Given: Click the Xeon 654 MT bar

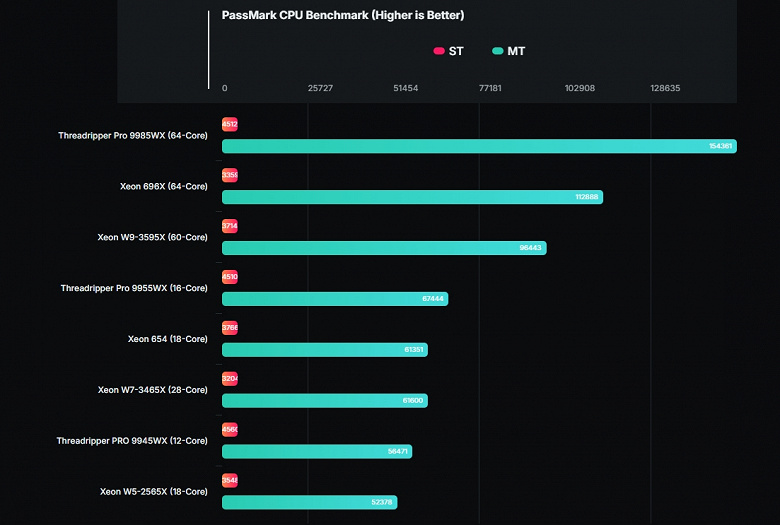Looking at the screenshot, I should tap(324, 350).
